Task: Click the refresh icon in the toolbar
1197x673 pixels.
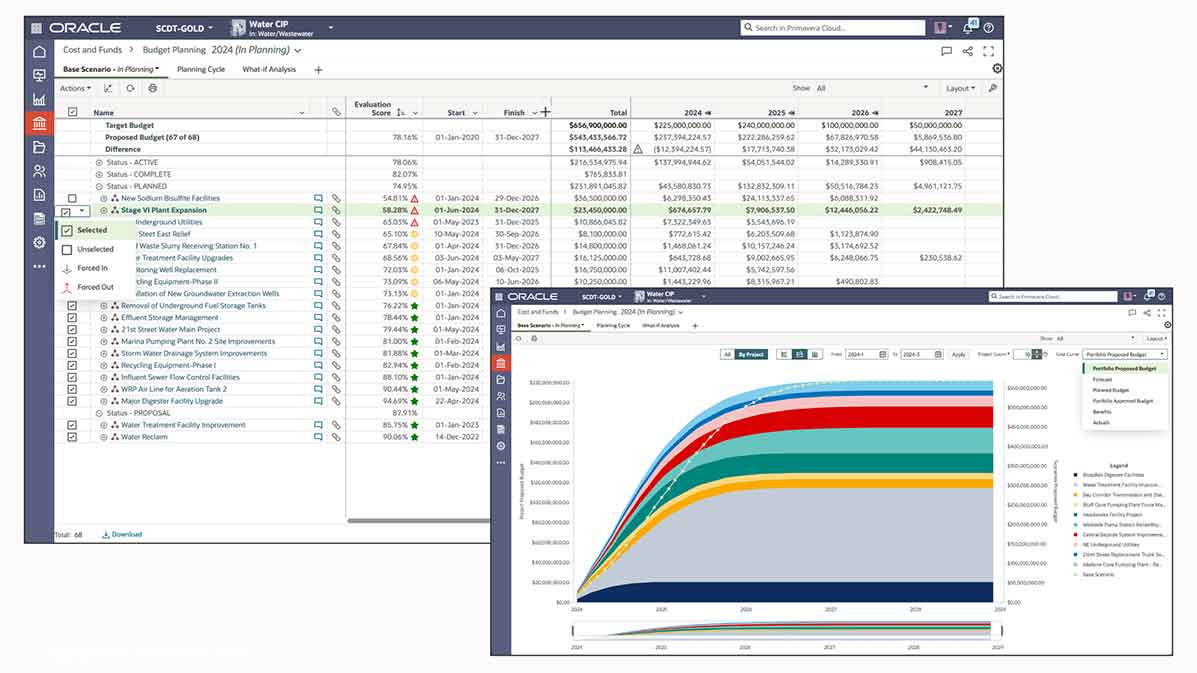Action: [x=131, y=88]
